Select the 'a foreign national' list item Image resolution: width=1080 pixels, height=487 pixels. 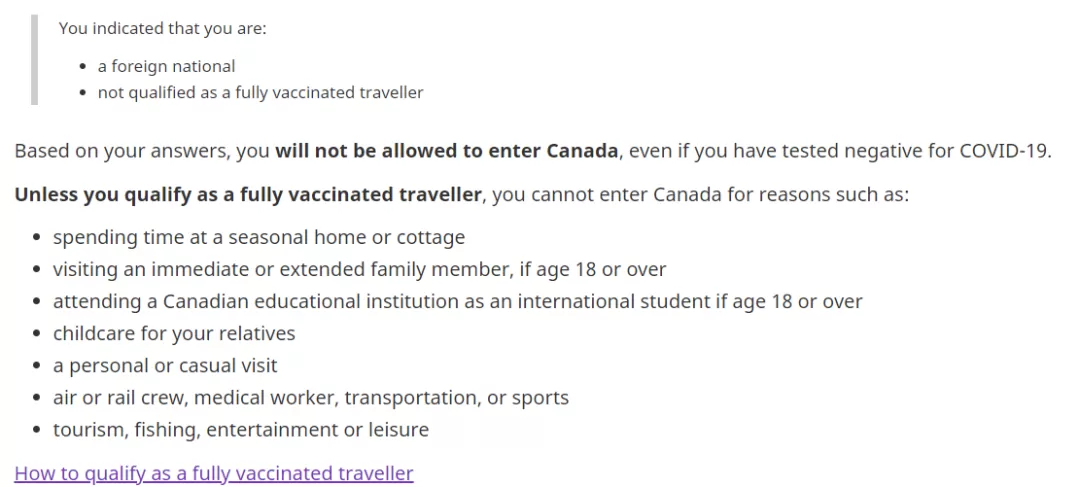[166, 66]
